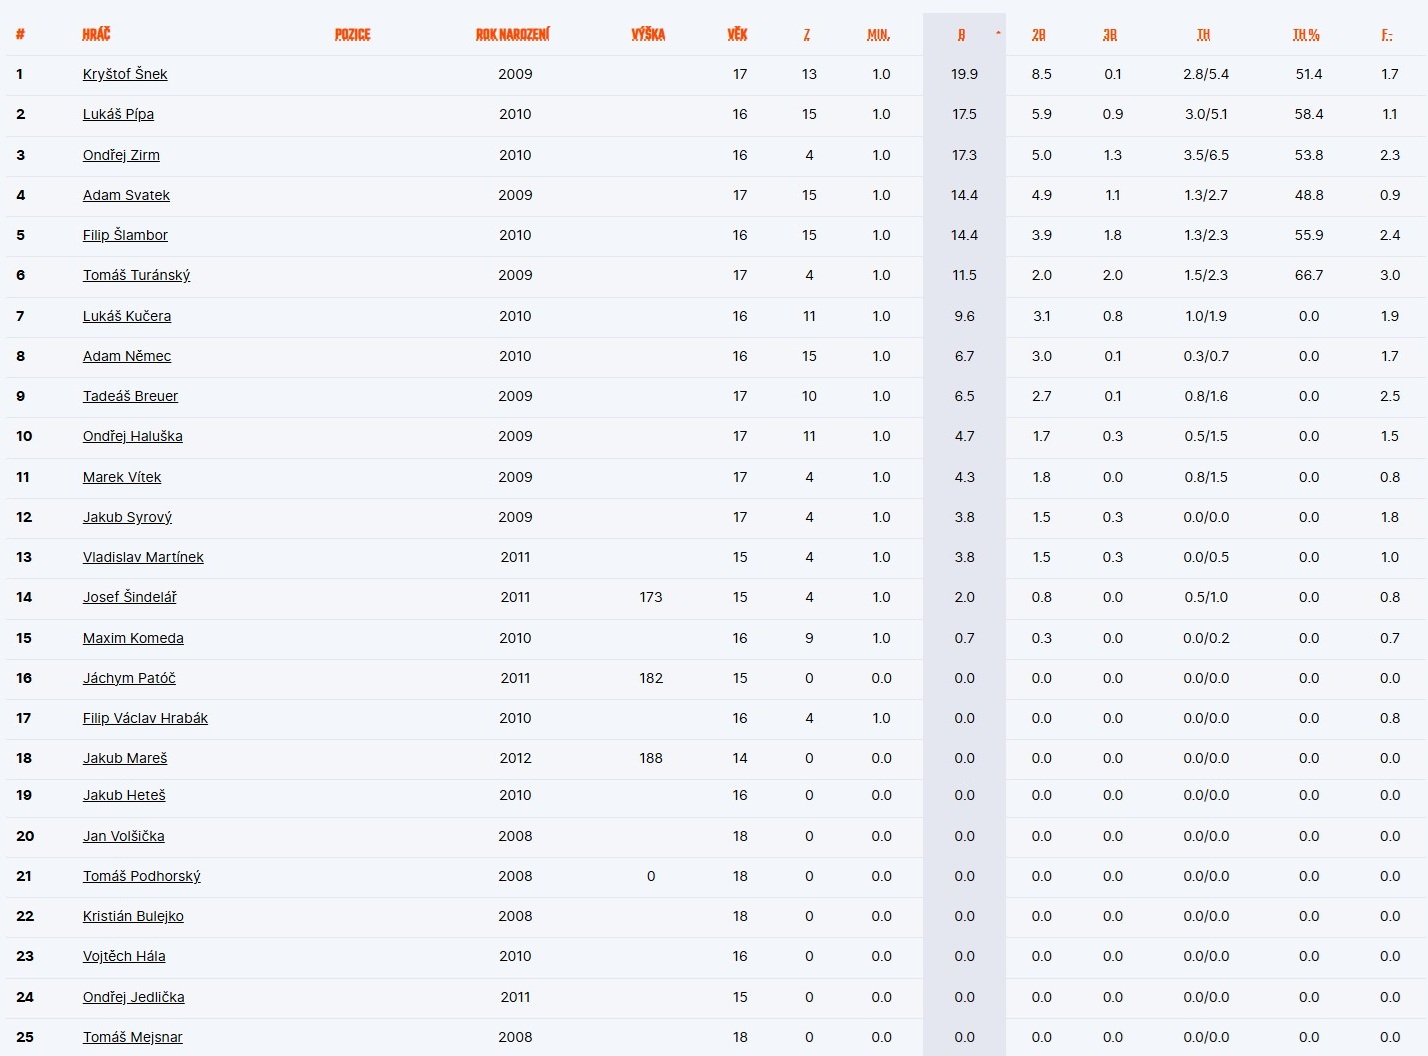The height and width of the screenshot is (1056, 1428).
Task: Click the MIN. column header
Action: (x=878, y=35)
